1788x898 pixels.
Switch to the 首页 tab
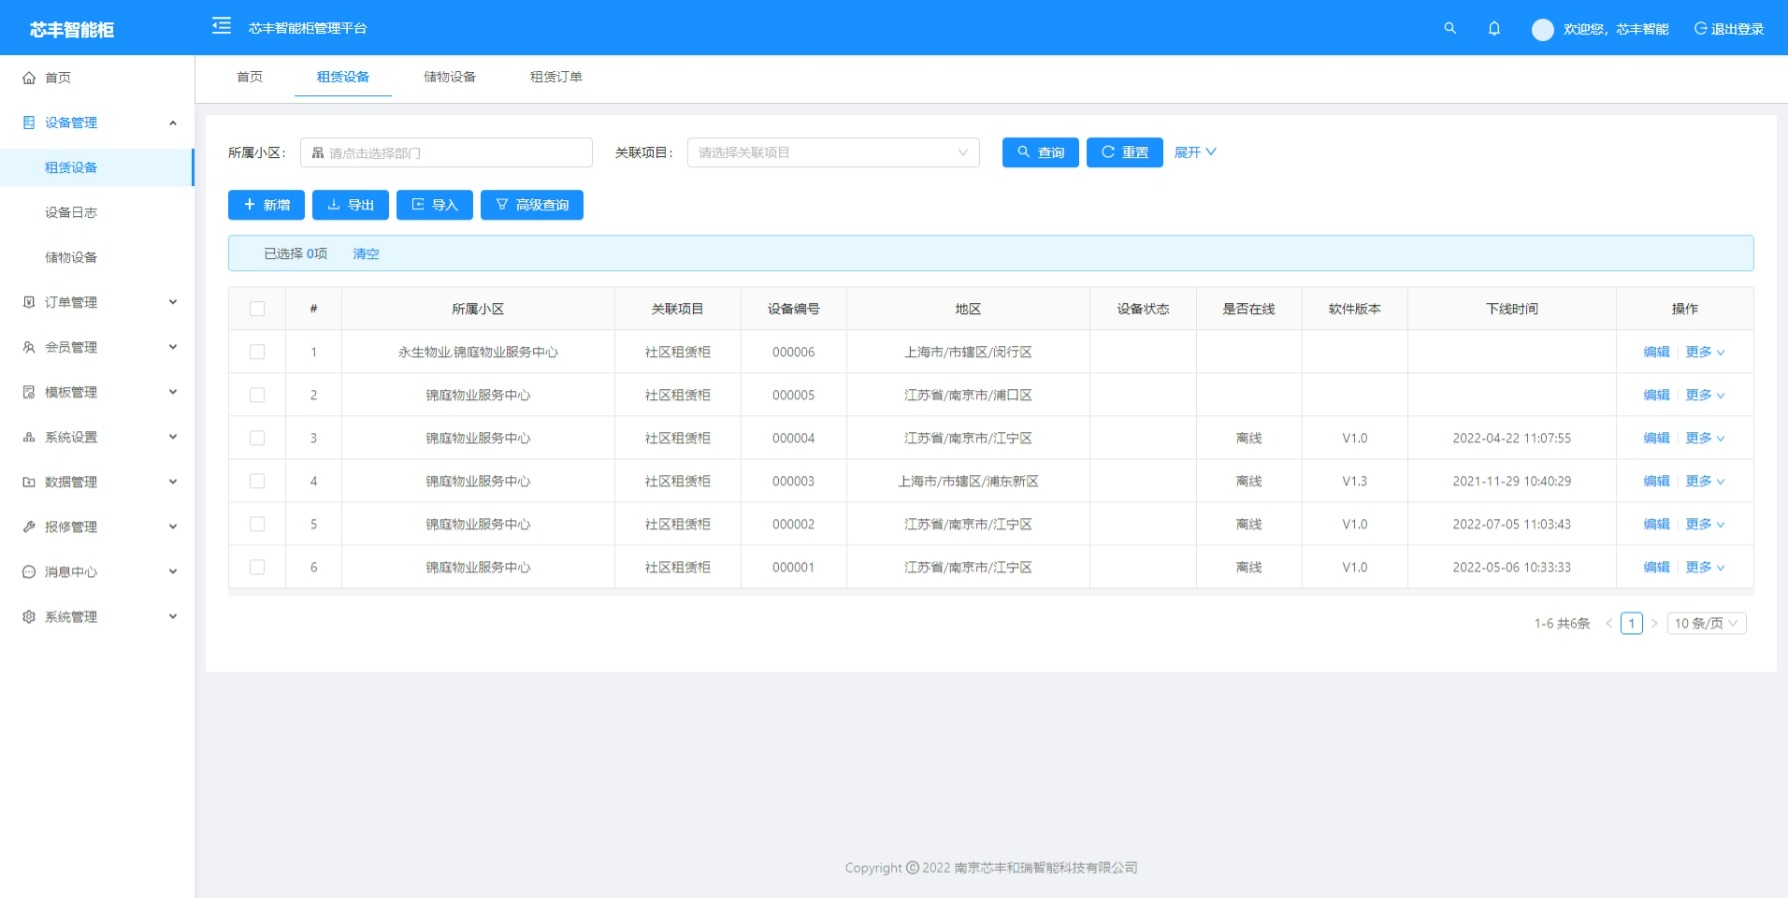(249, 77)
